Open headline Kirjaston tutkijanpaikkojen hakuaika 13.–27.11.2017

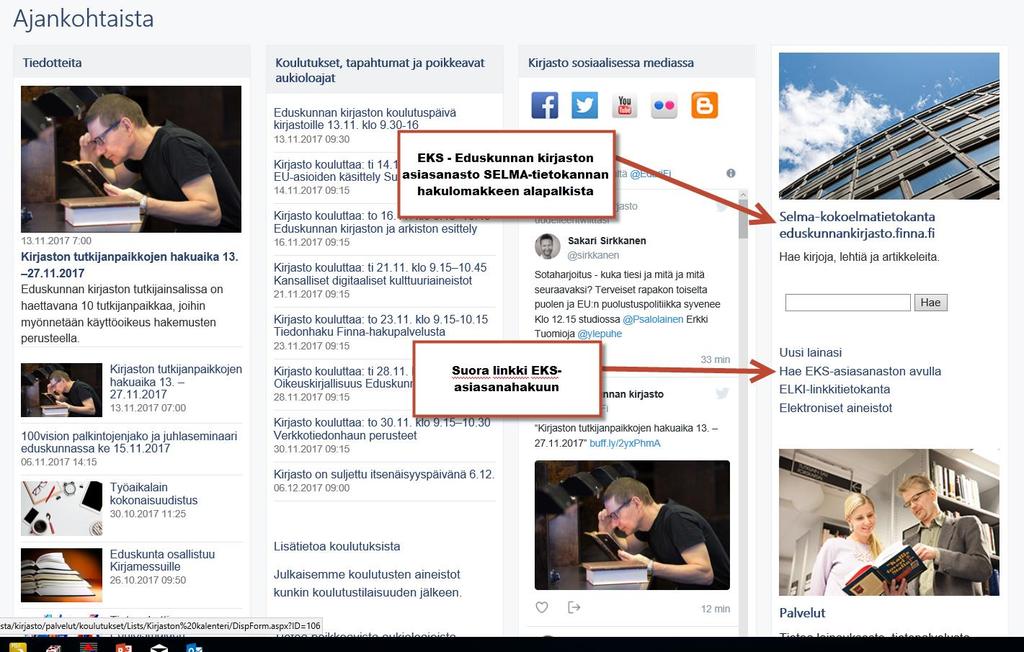pyautogui.click(x=129, y=265)
